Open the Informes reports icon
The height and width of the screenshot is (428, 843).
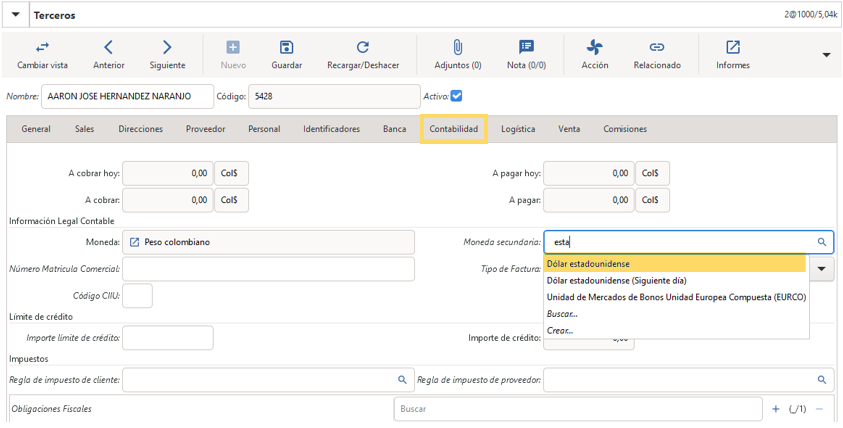(733, 48)
